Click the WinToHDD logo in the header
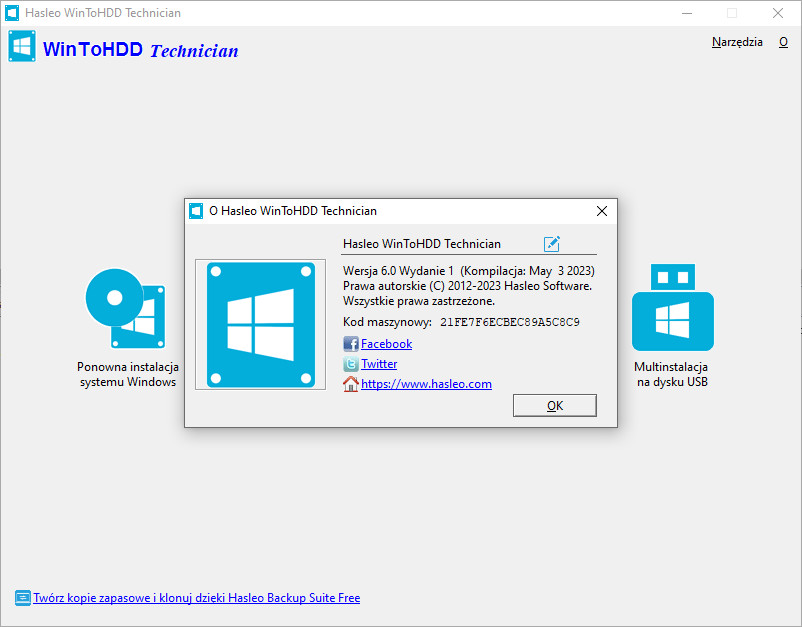Screen dimensions: 802x627 (22, 46)
